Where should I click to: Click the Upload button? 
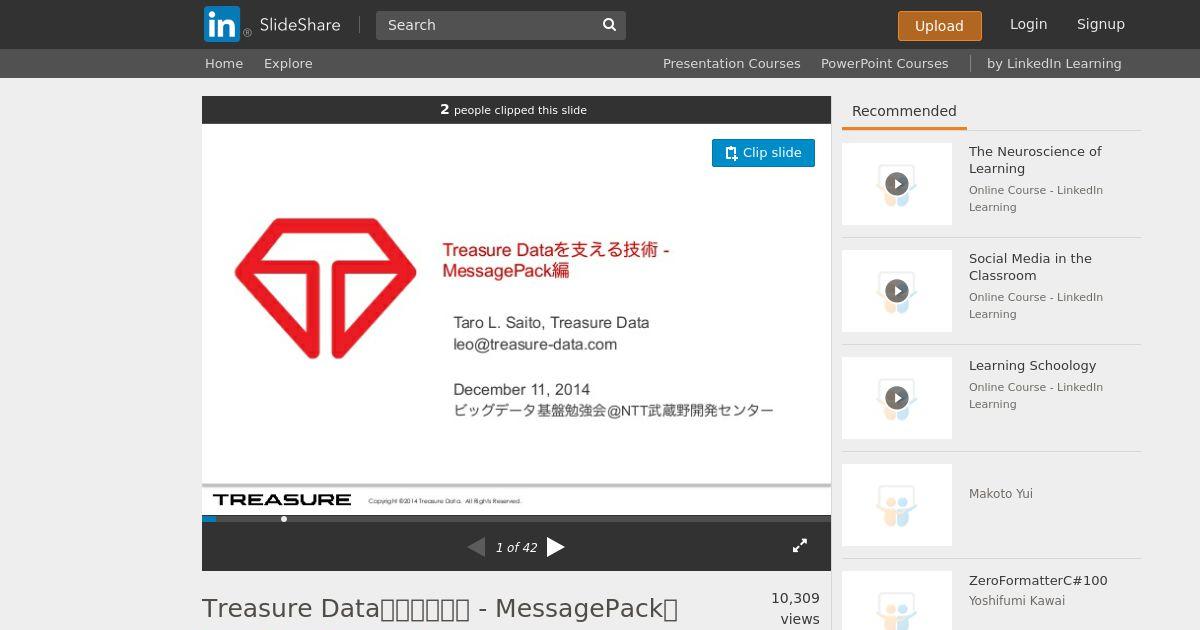[x=939, y=26]
